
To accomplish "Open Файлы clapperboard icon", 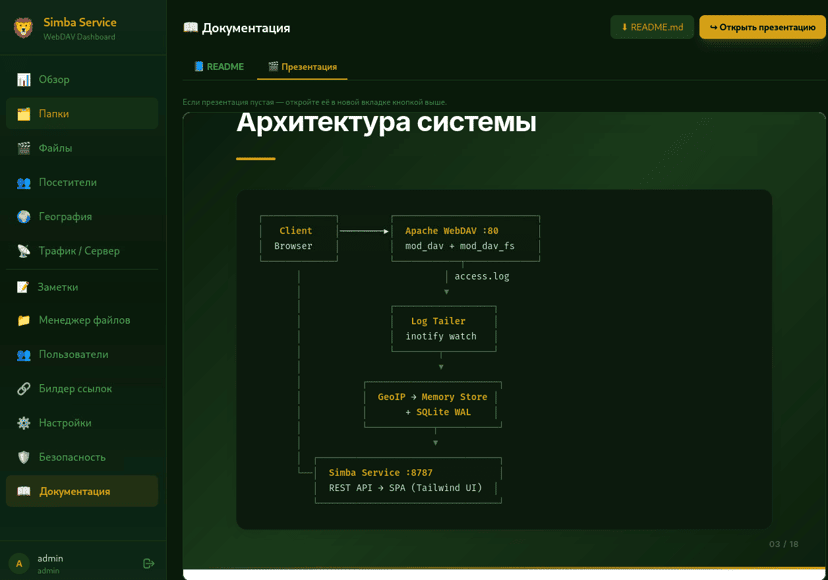I will (24, 148).
